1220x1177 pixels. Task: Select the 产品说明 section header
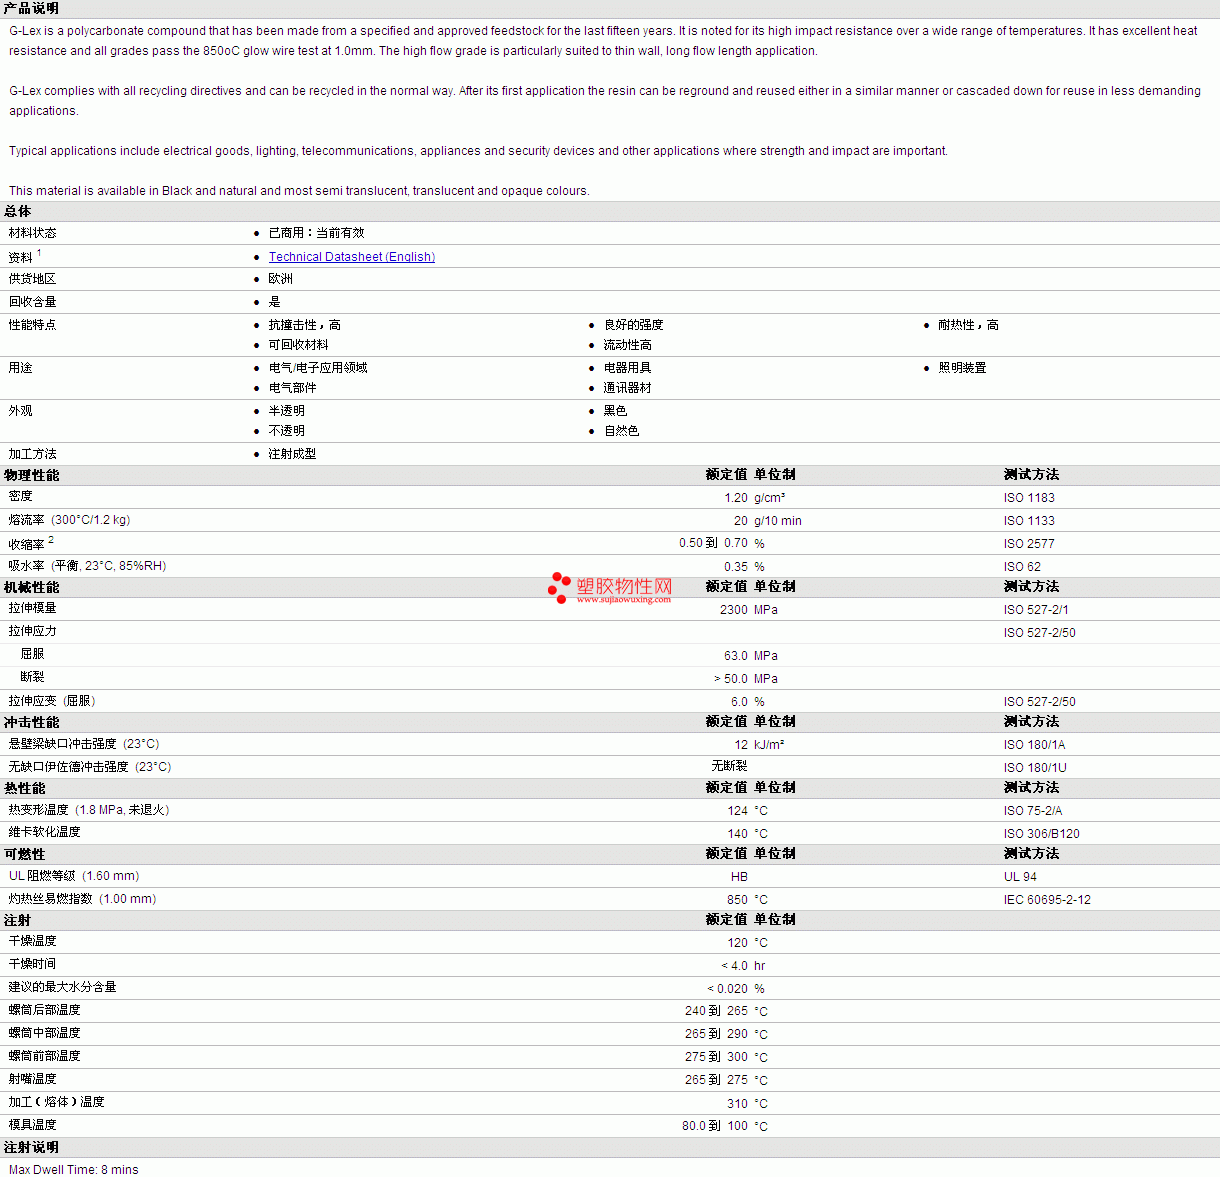click(x=31, y=8)
